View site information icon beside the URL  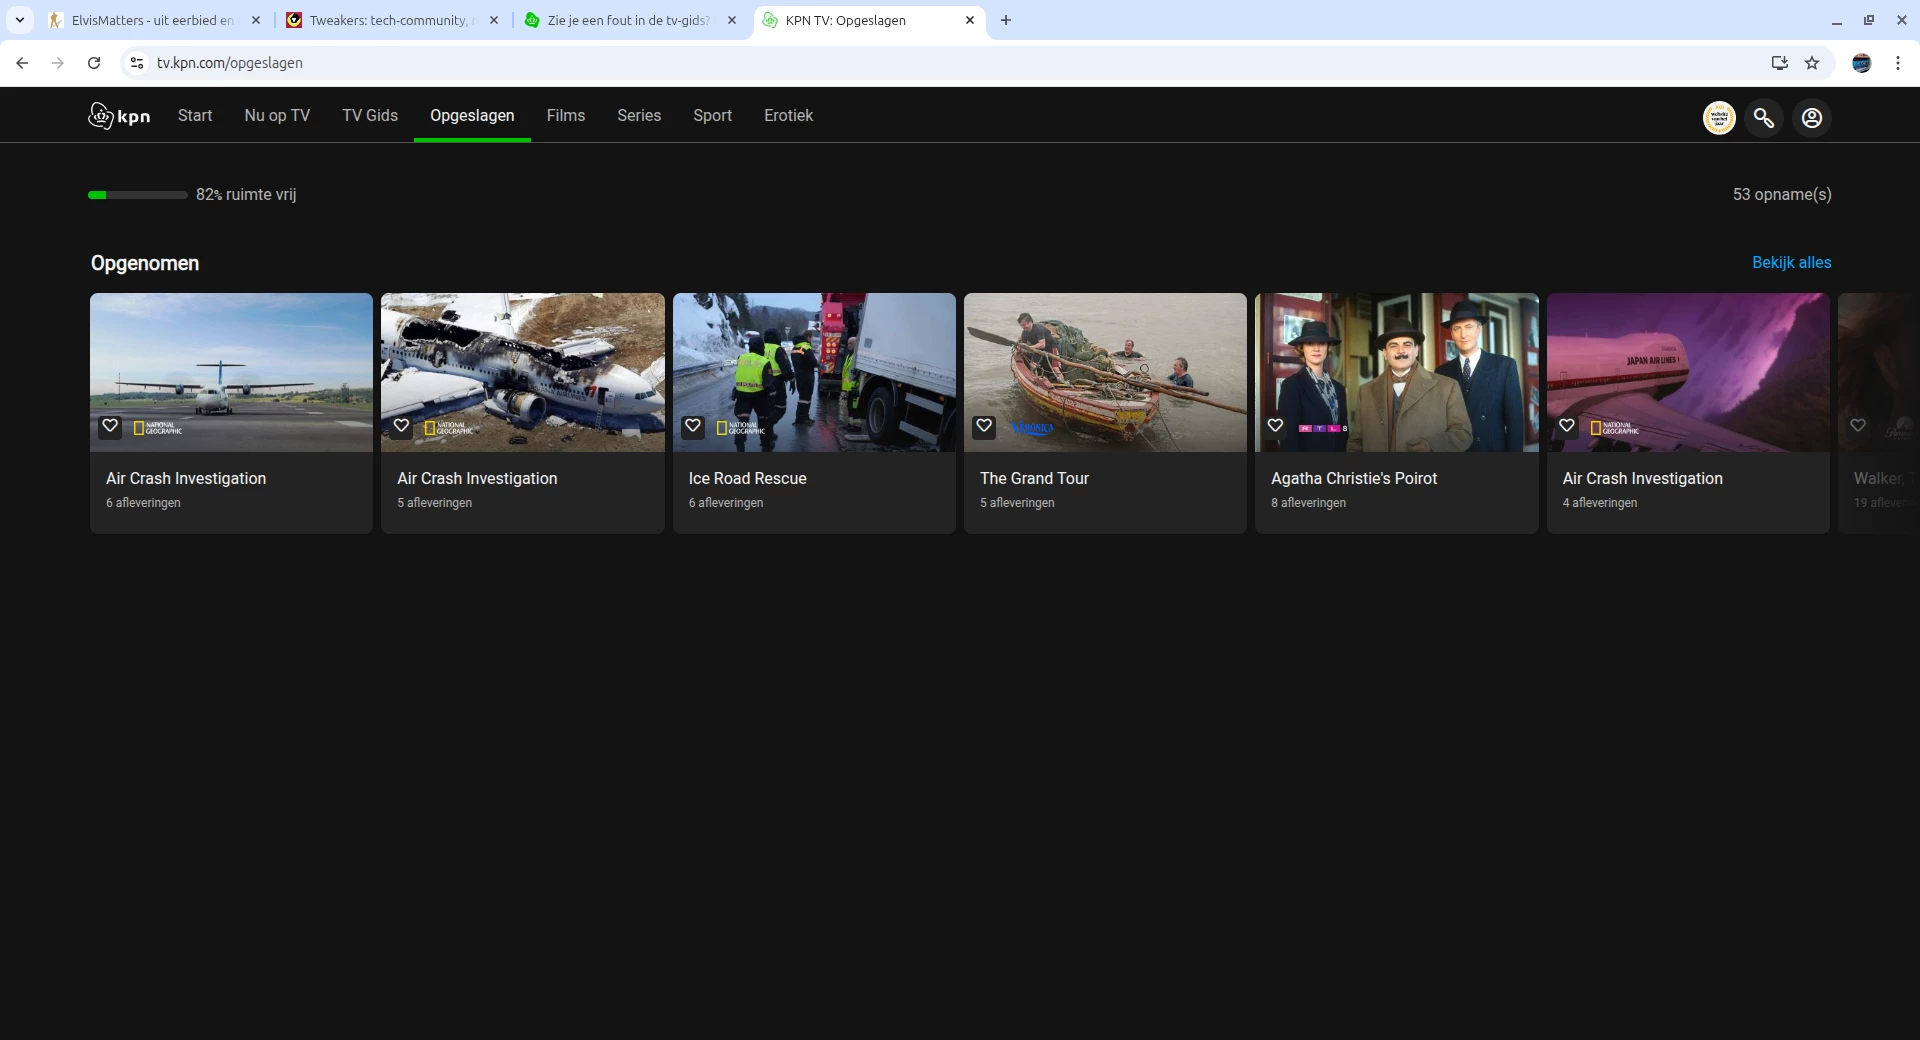point(137,63)
